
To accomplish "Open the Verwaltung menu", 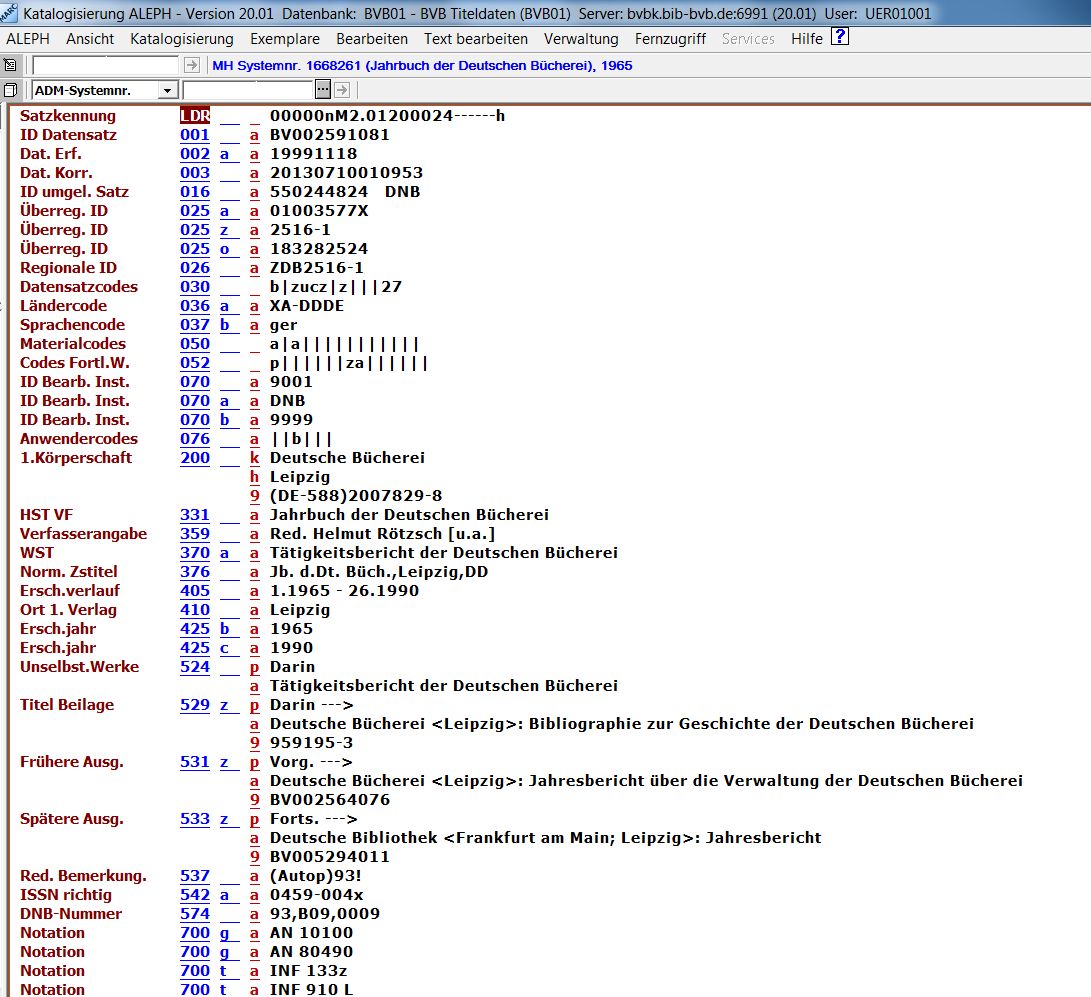I will pos(581,39).
